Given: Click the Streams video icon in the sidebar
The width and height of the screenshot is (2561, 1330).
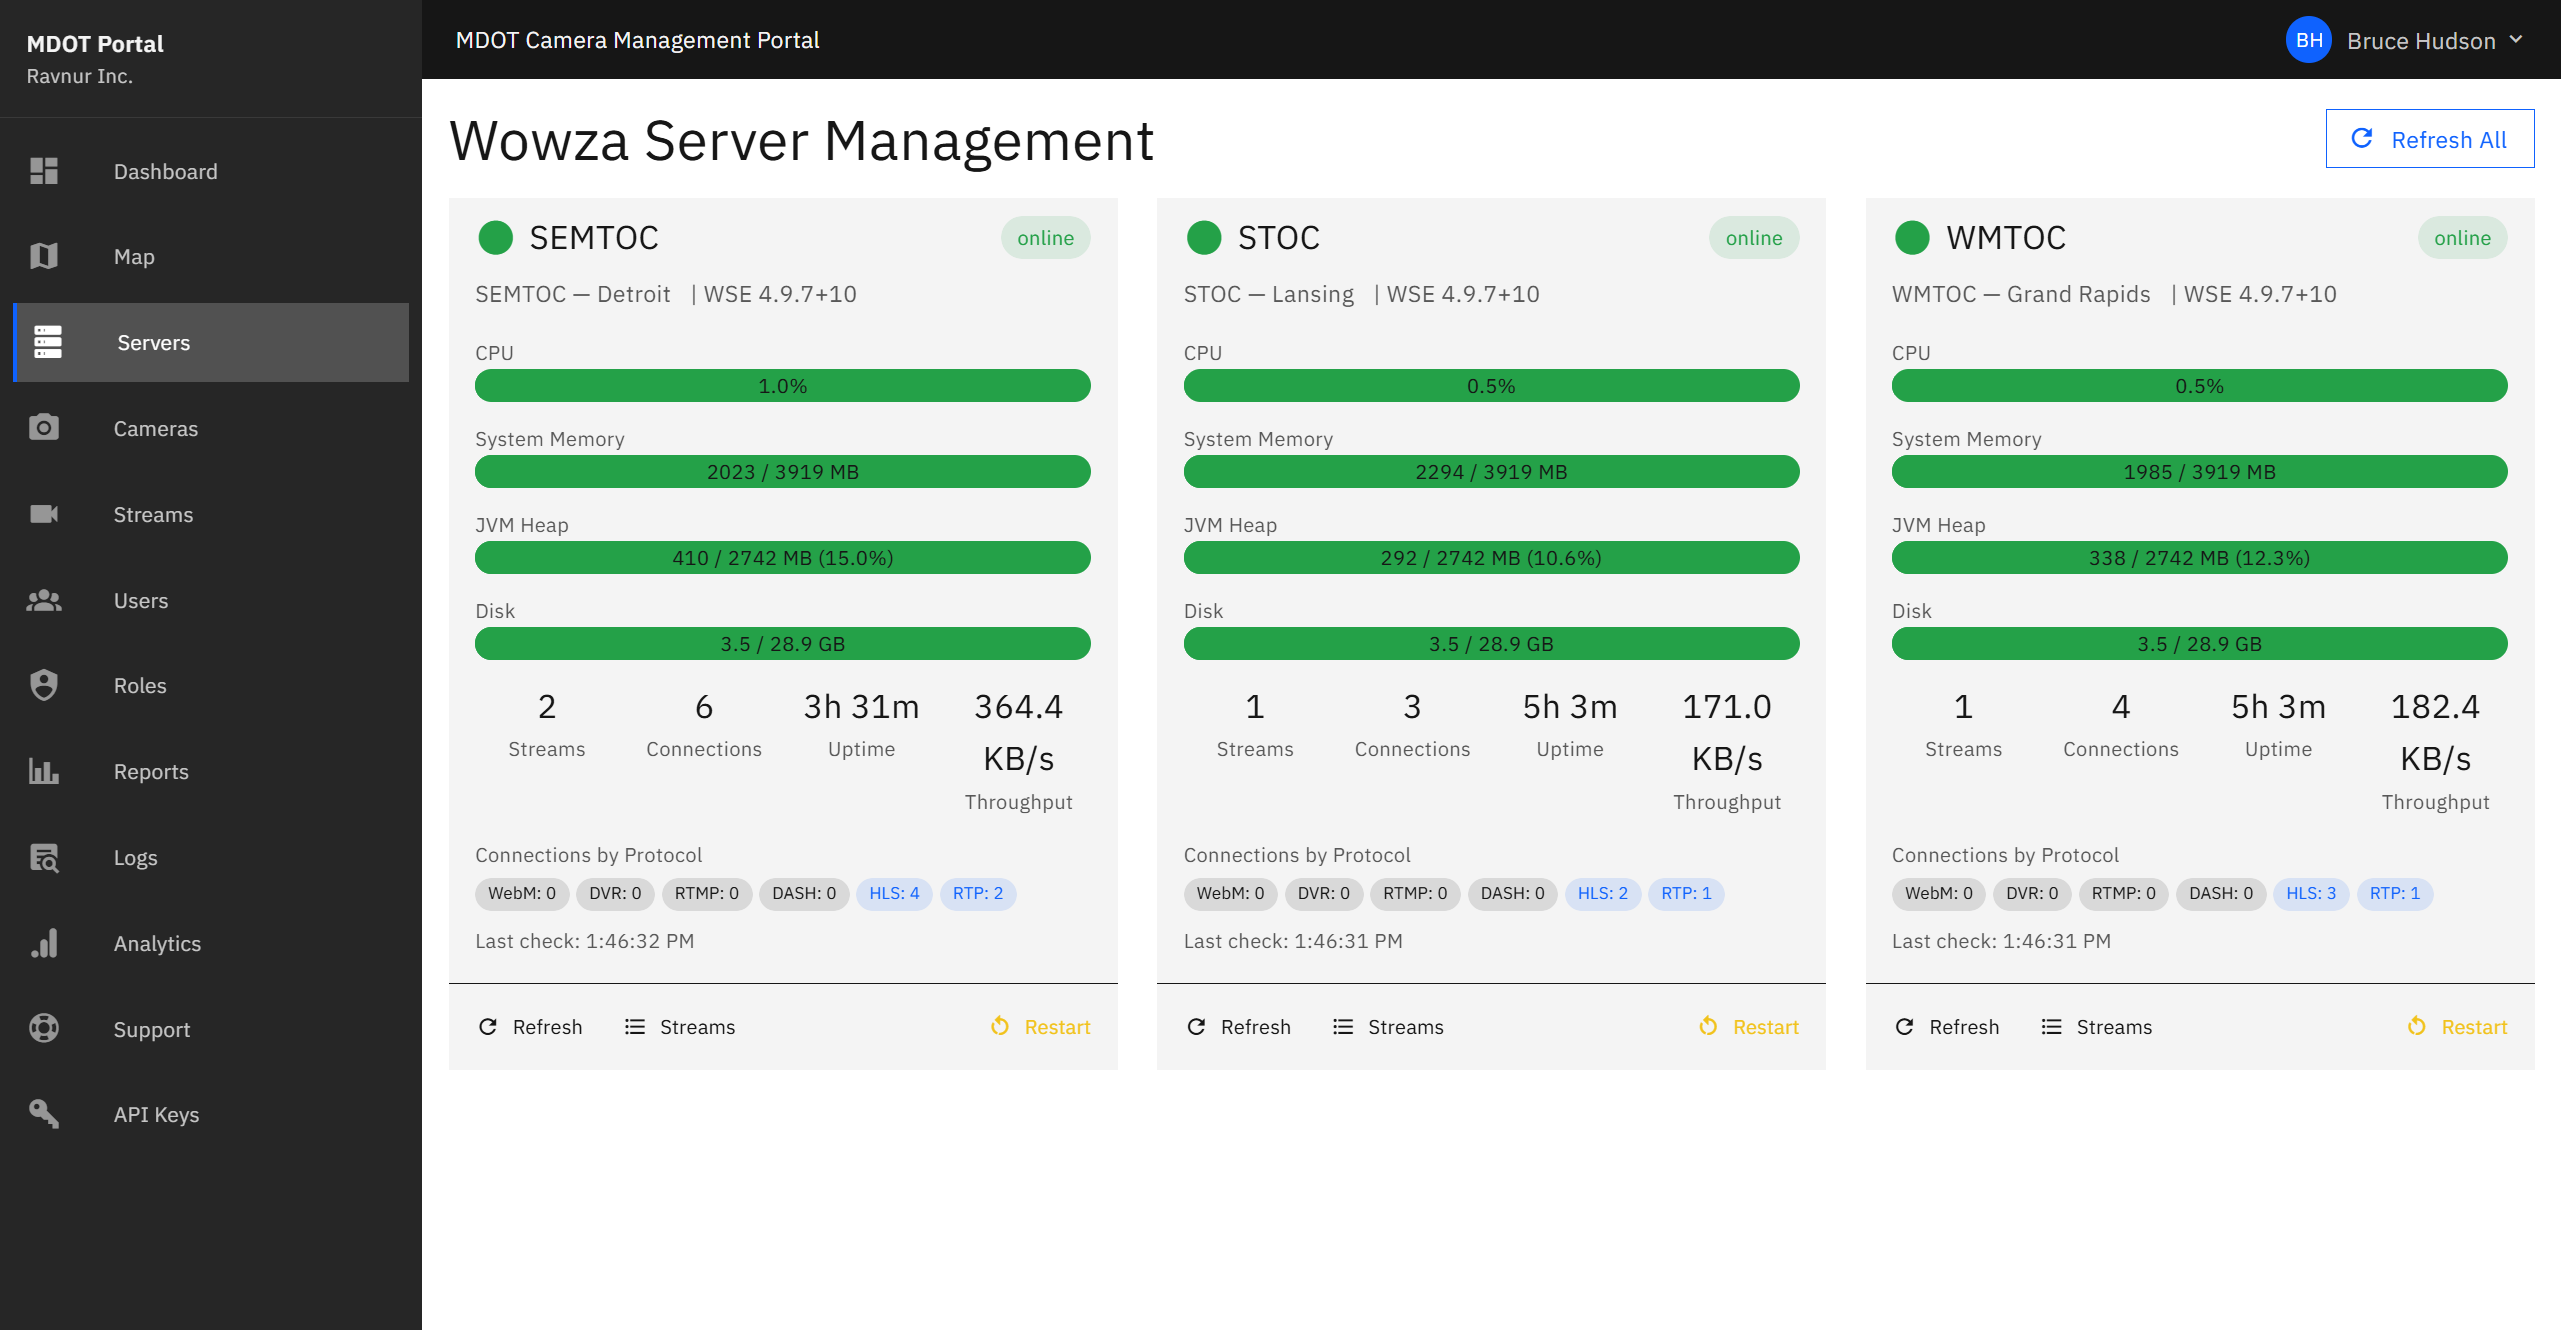Looking at the screenshot, I should 45,514.
